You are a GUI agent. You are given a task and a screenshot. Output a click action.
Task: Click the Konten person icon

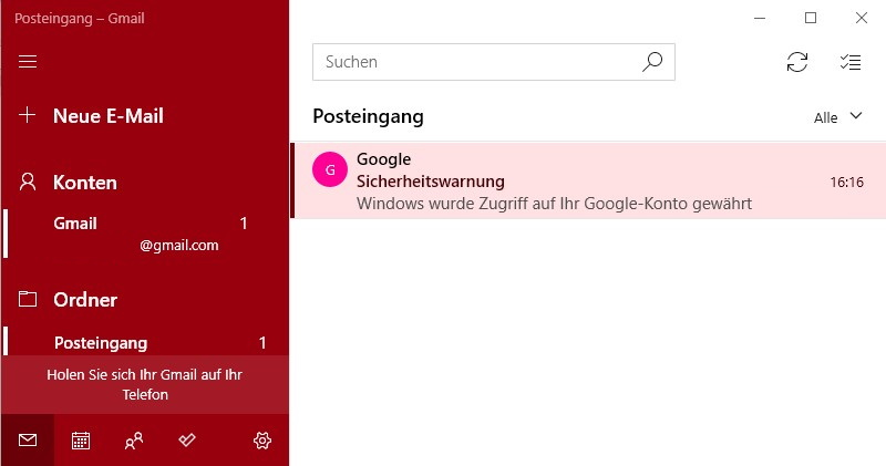27,182
